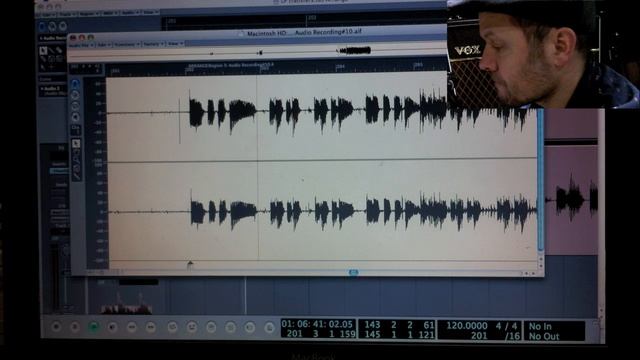Click the No In MIDI display

(540, 326)
